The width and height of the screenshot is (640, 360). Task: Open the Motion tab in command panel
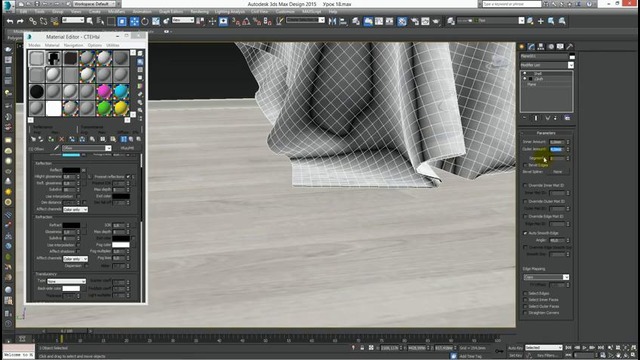551,47
